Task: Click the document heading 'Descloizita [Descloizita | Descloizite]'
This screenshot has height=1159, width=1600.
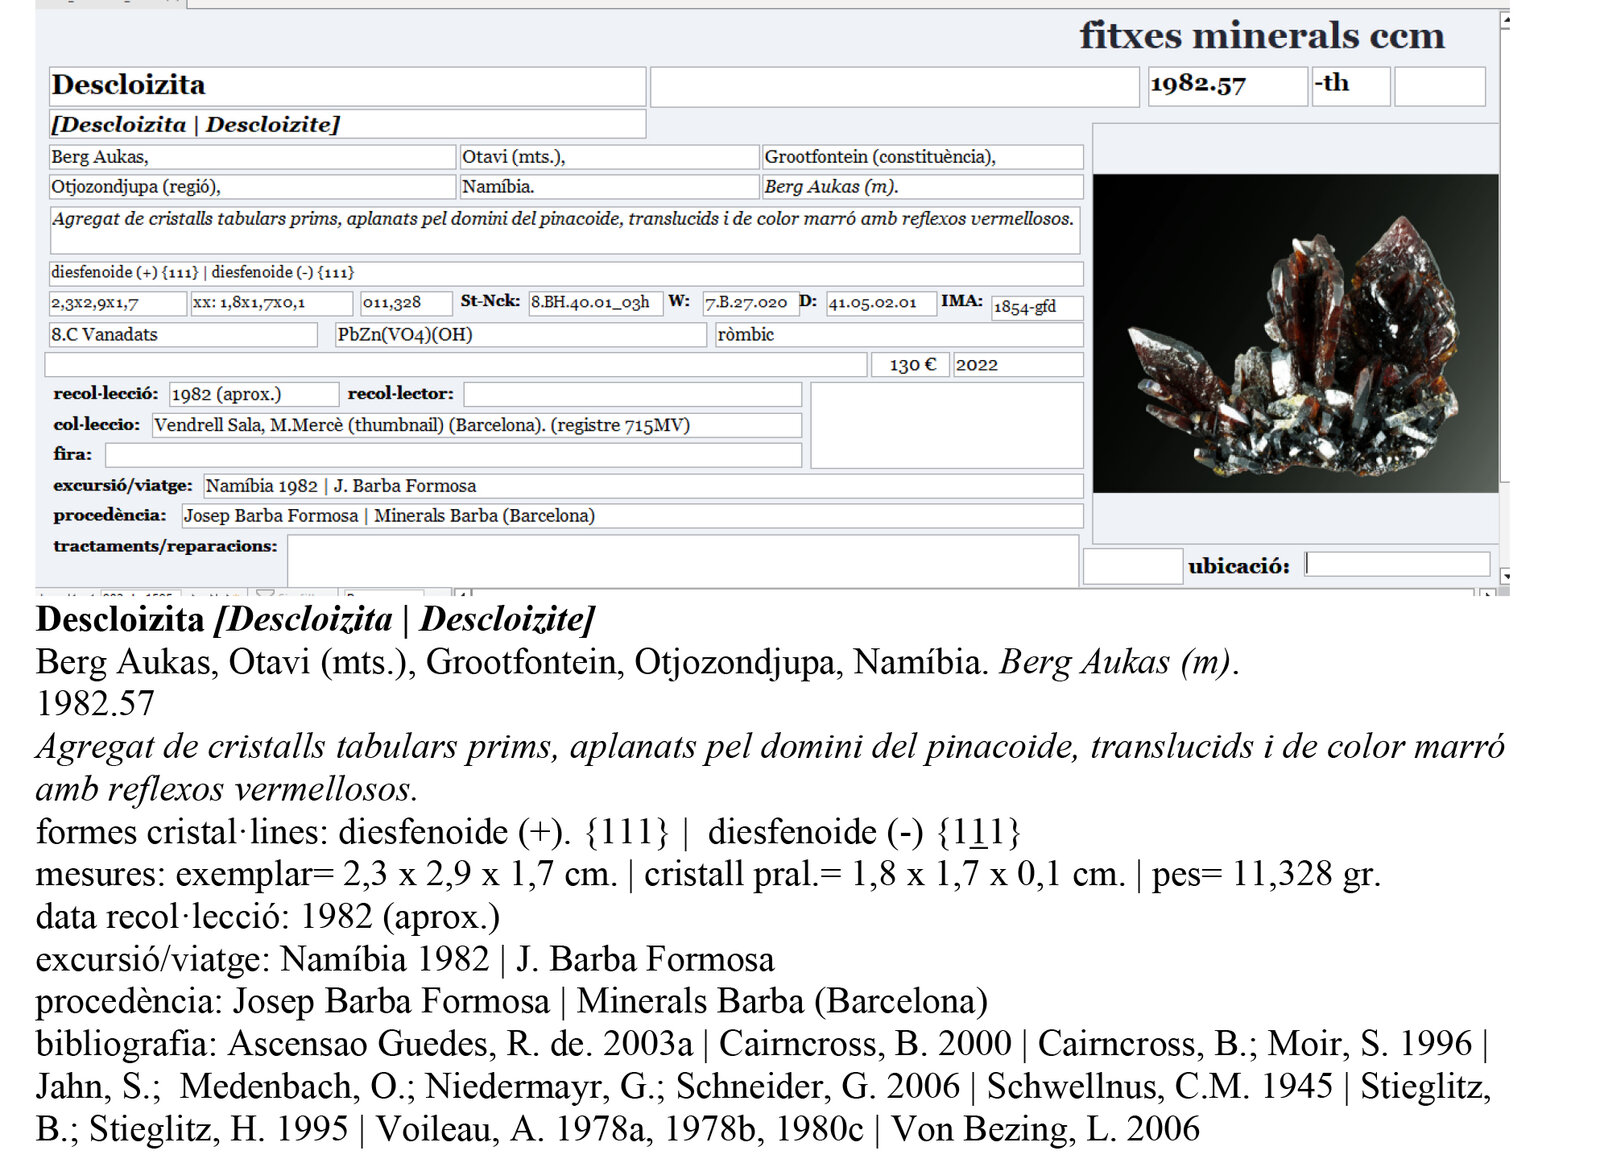Action: [316, 620]
